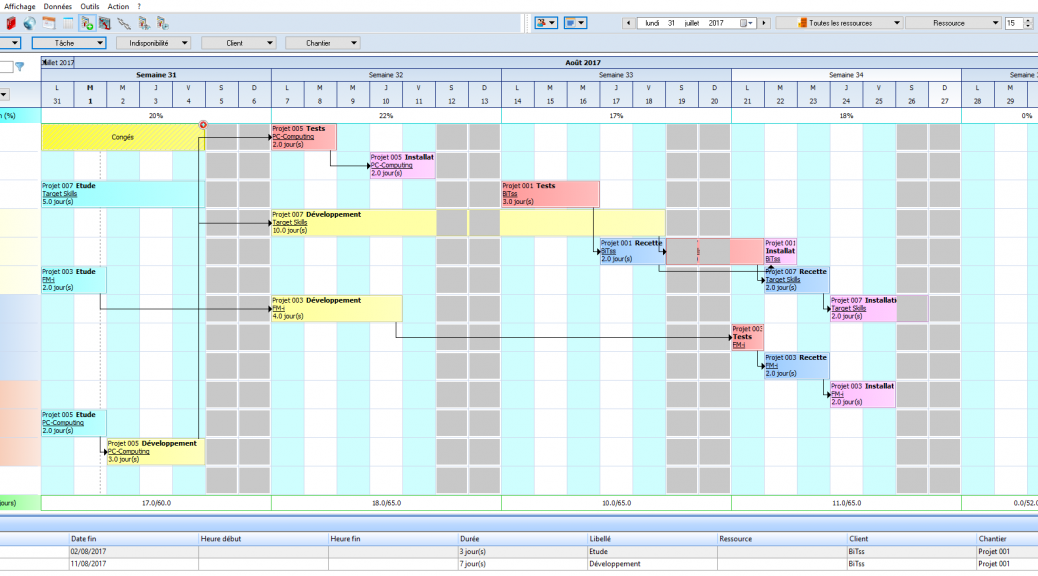
Task: Open the resource people view dropdown
Action: [x=546, y=23]
